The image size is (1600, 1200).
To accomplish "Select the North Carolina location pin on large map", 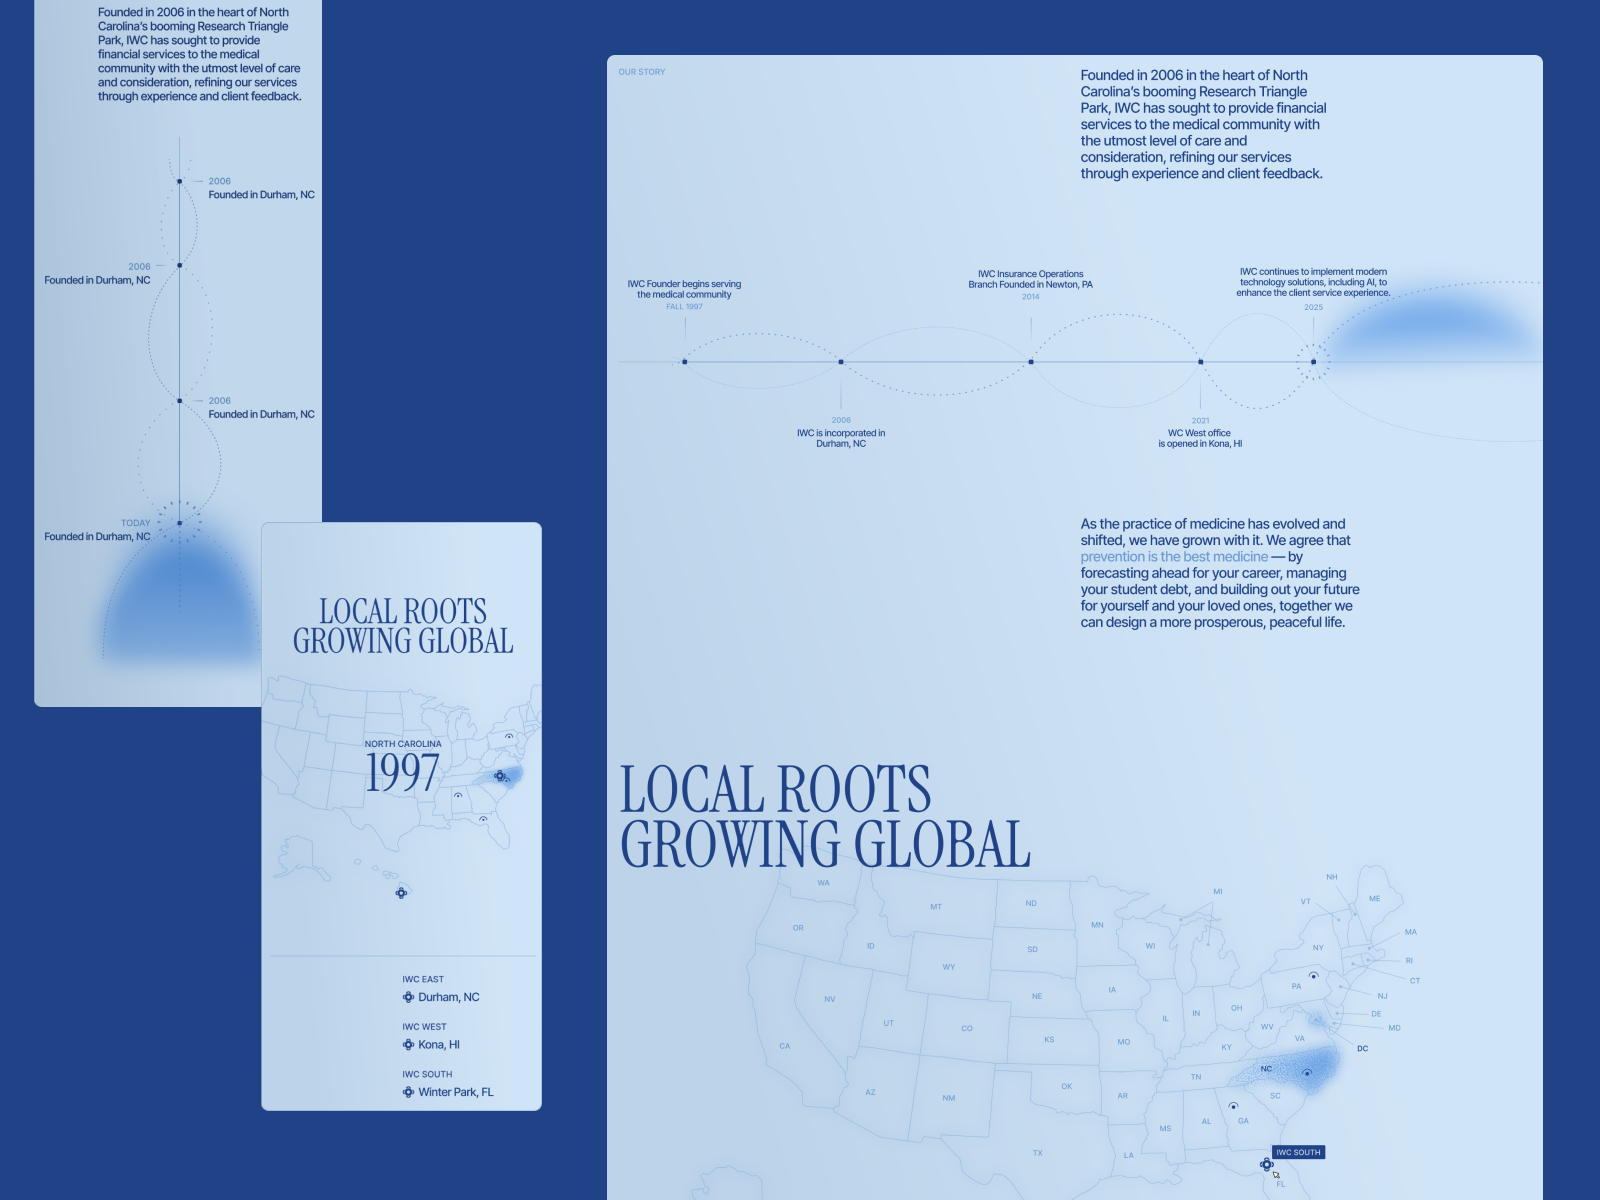I will pos(1307,1073).
